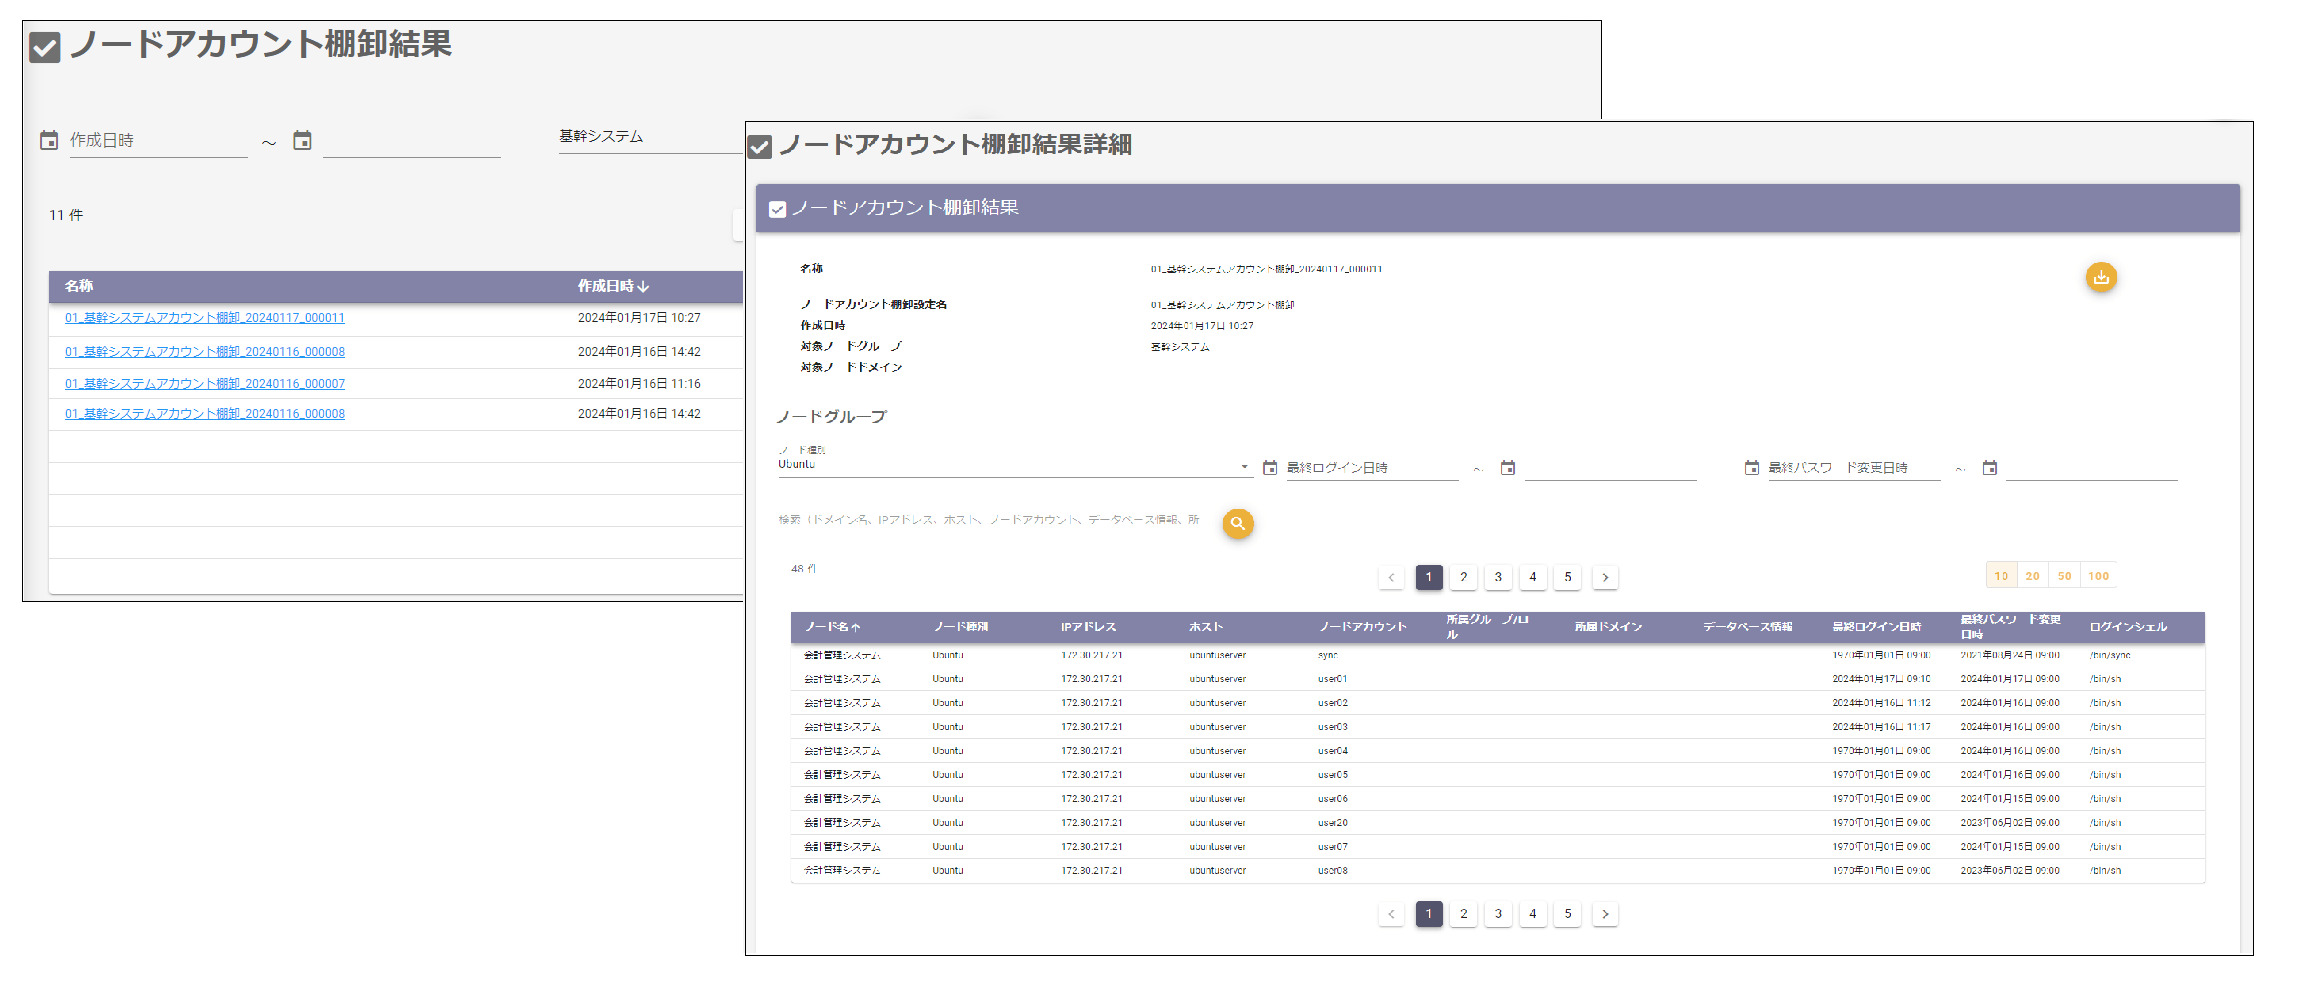Click the search magnifier icon in the detail panel
This screenshot has width=2302, height=982.
pyautogui.click(x=1237, y=523)
